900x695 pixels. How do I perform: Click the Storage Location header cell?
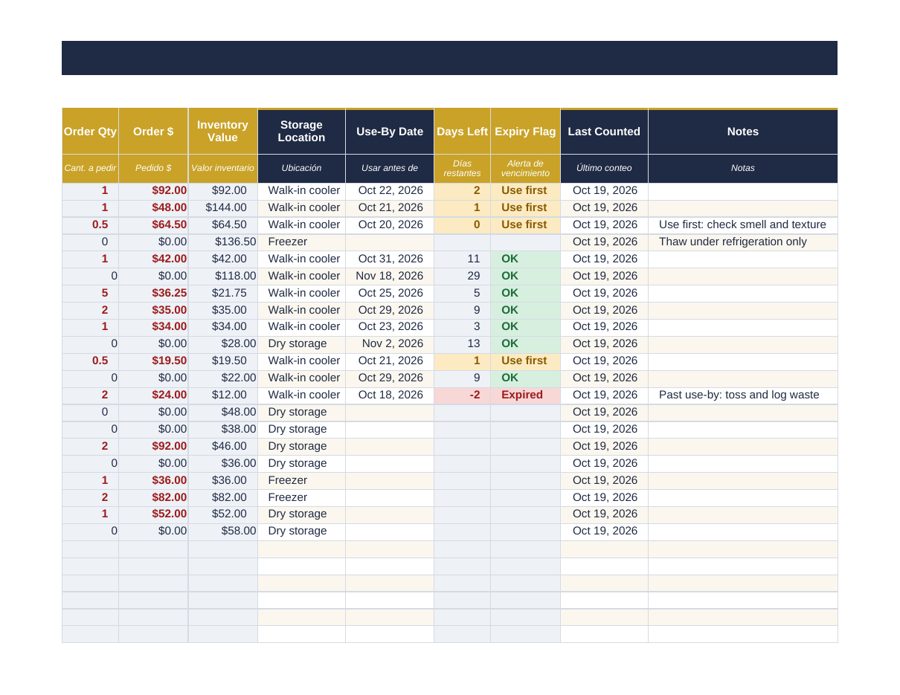pyautogui.click(x=301, y=131)
